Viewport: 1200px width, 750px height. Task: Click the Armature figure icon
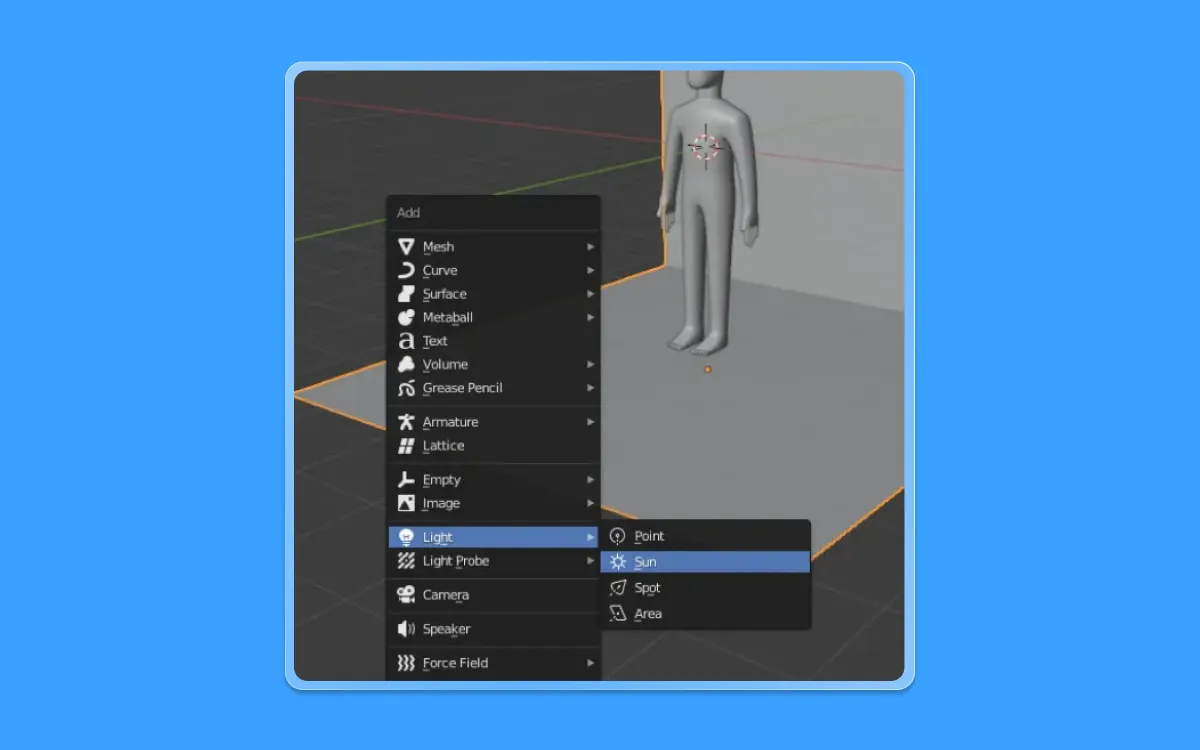click(x=406, y=422)
